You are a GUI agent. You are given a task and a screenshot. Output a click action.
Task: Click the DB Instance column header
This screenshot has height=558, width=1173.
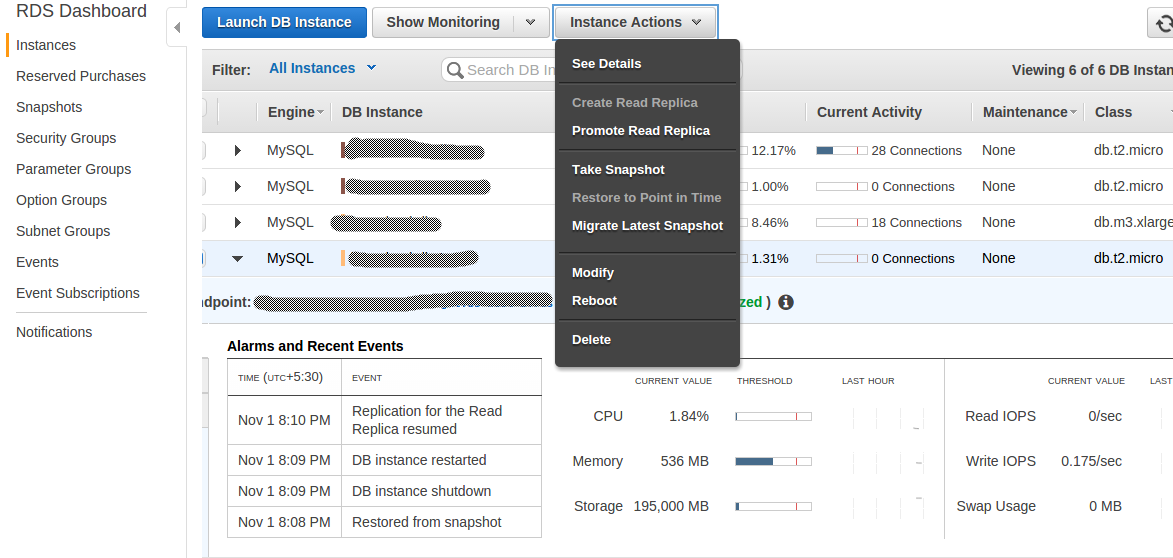[382, 112]
